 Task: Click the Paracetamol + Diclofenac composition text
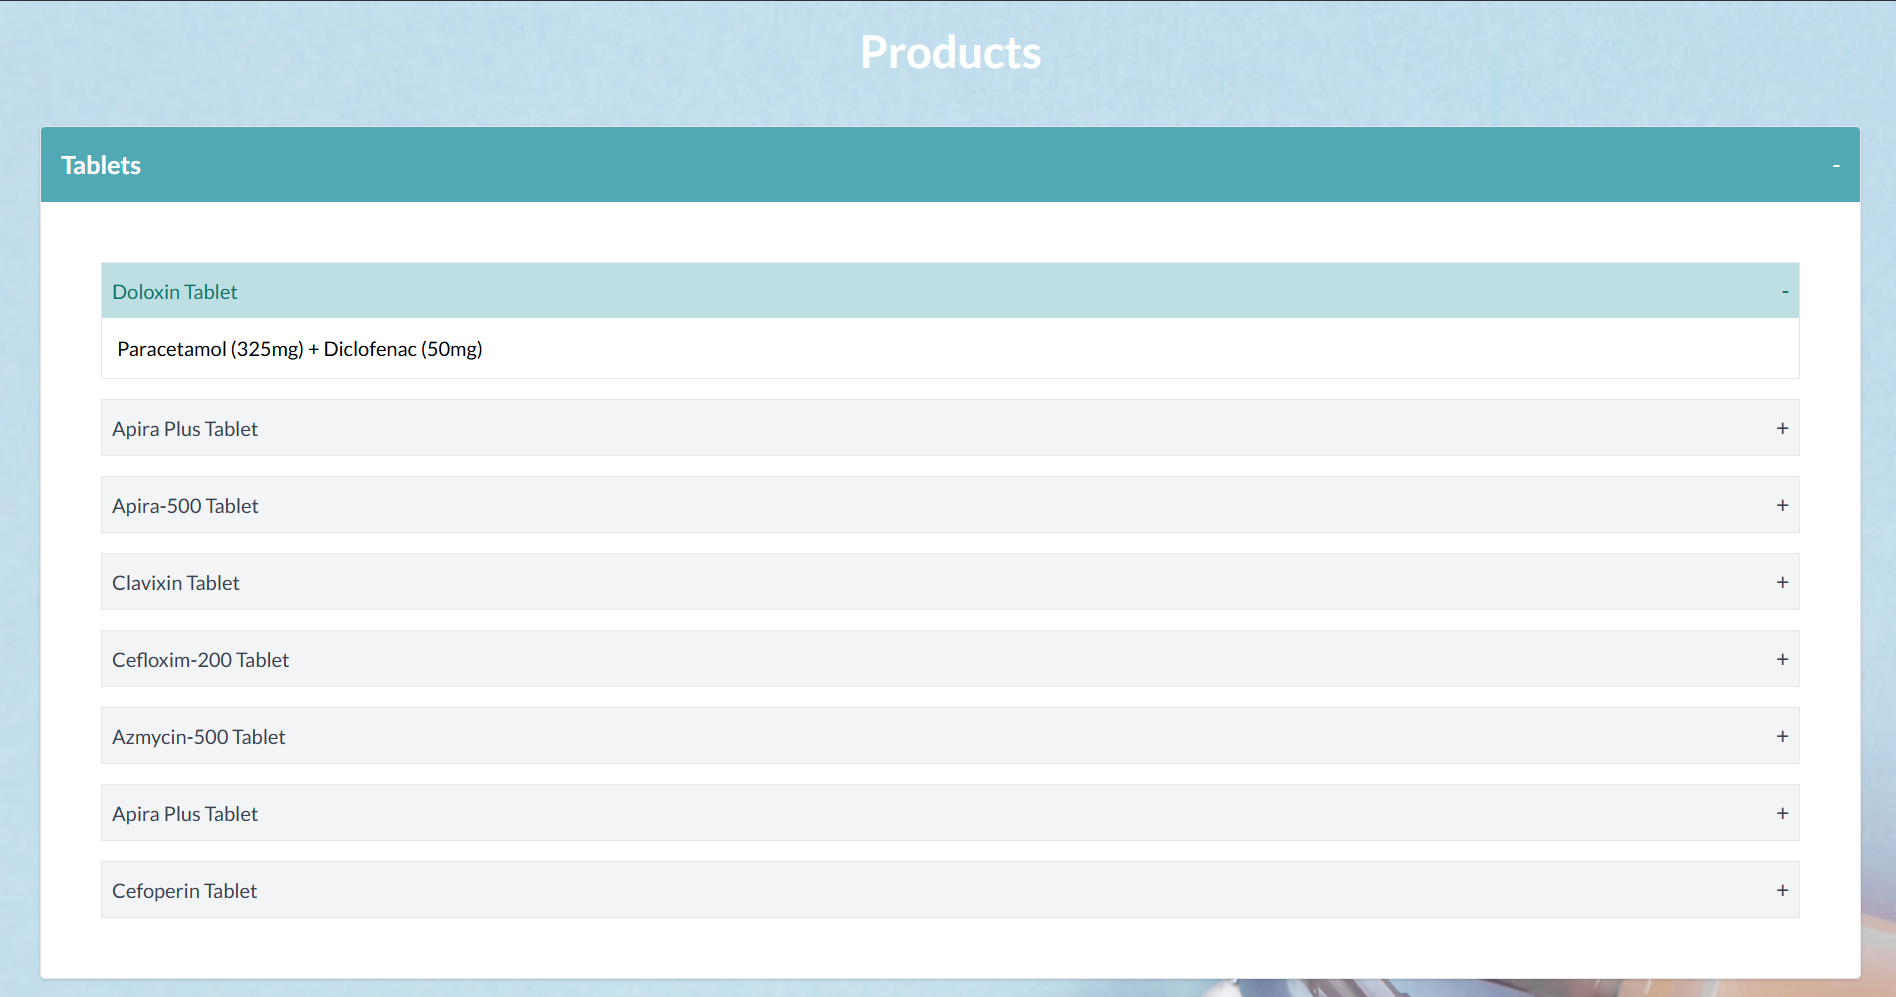[300, 349]
